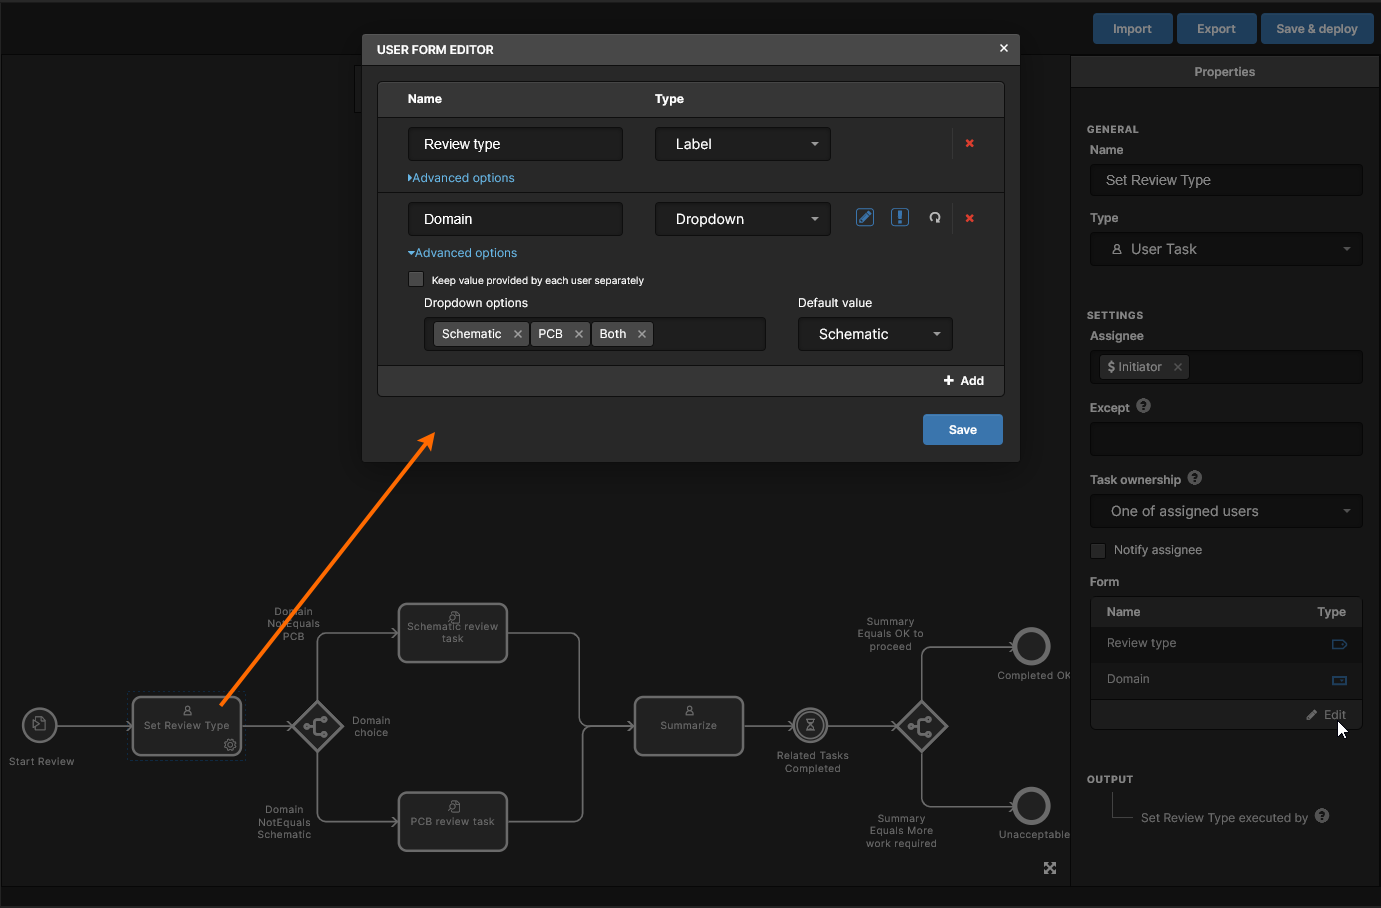
Task: Select the Summarize user task node
Action: point(689,726)
